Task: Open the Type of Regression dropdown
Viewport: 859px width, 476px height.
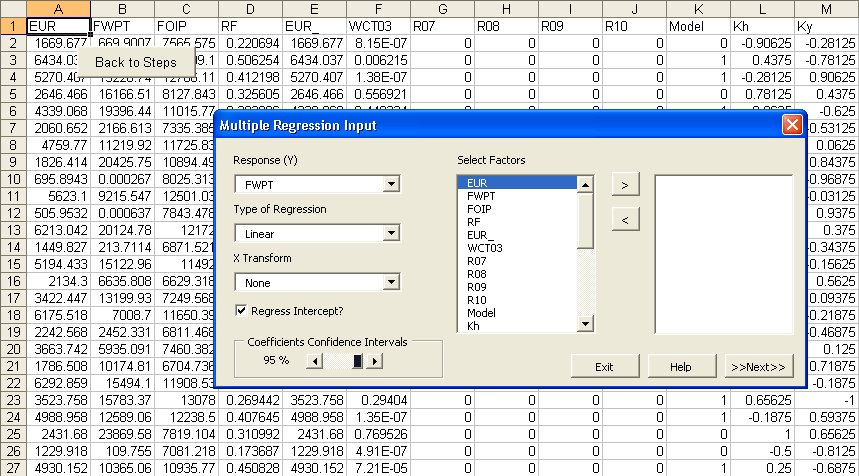Action: coord(391,233)
